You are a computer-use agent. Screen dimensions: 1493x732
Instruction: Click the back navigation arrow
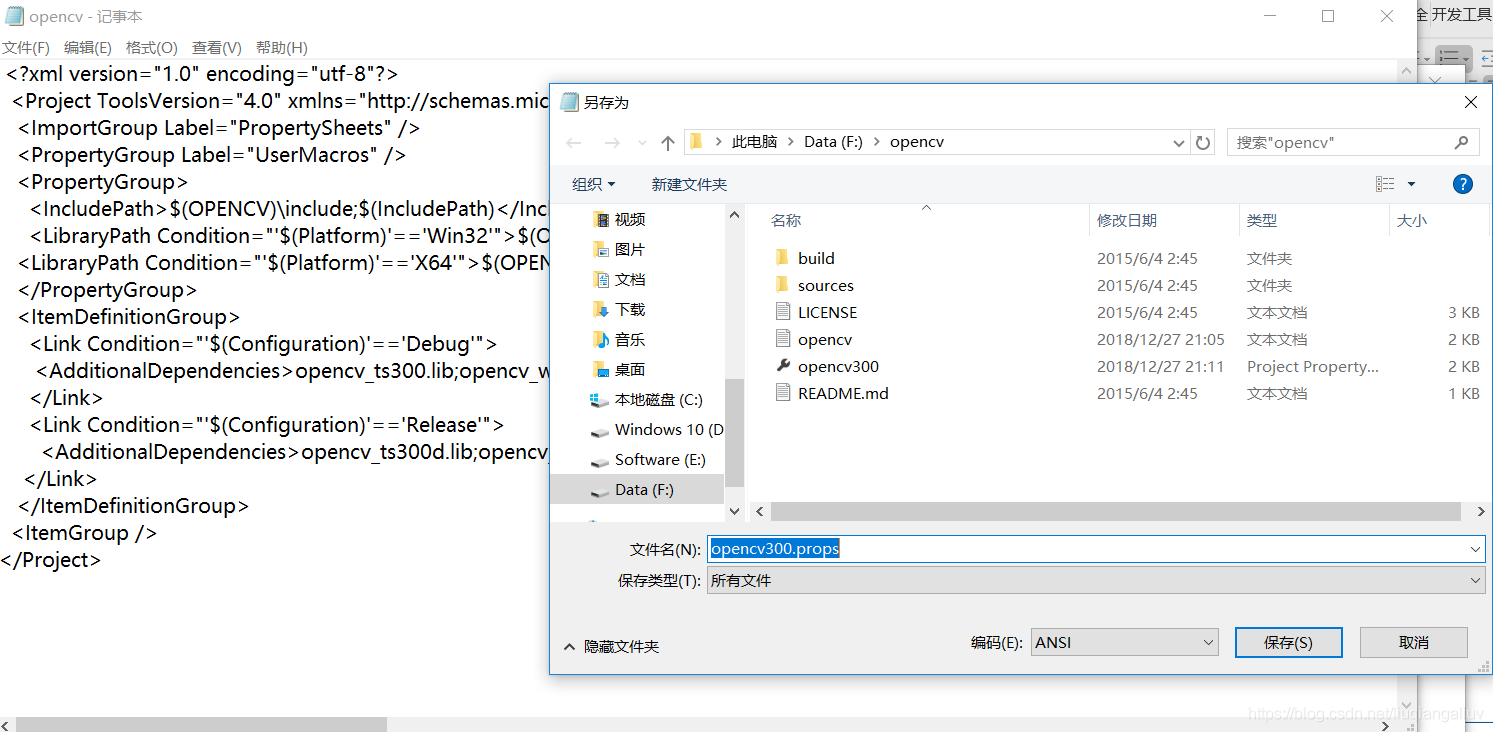point(573,142)
